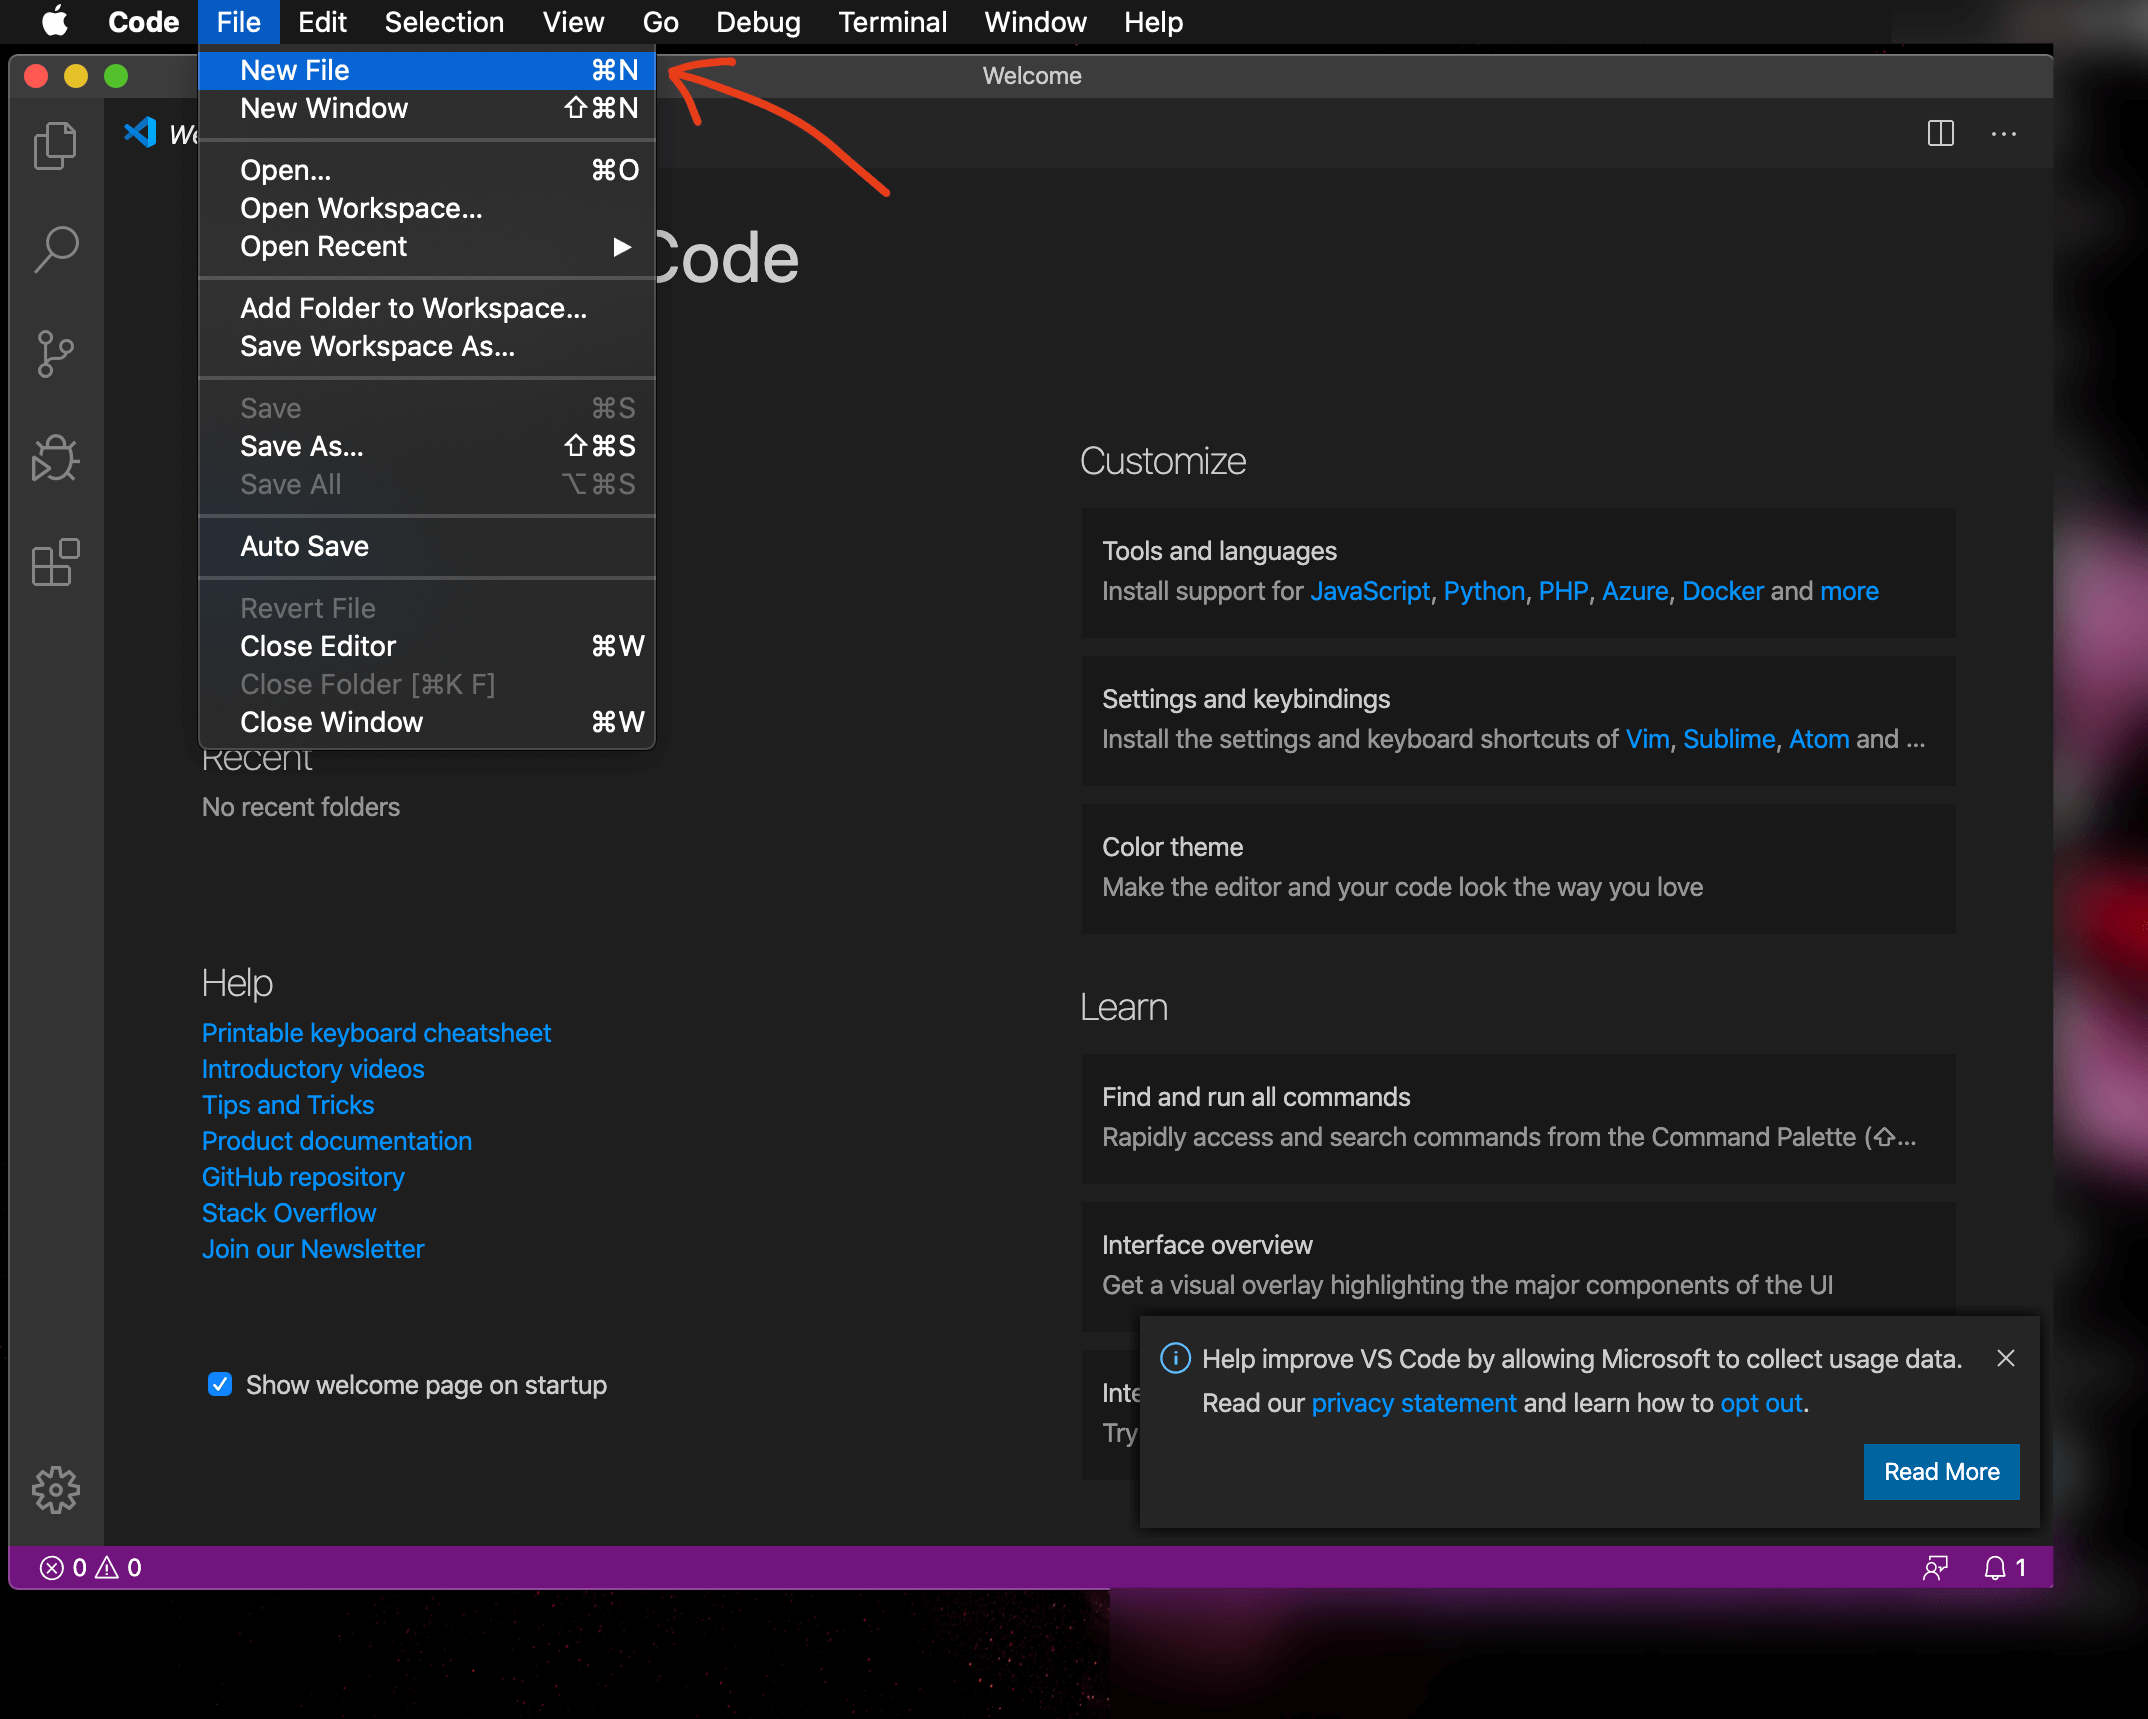Open the Extensions view icon

[55, 563]
